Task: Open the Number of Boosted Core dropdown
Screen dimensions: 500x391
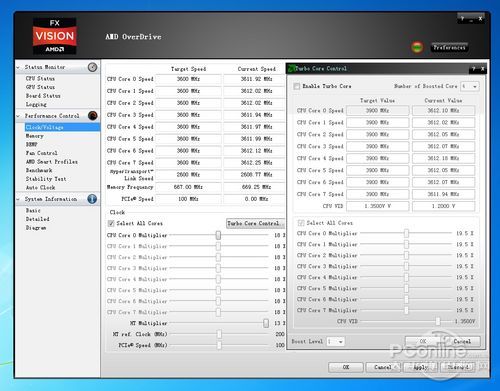Action: [470, 86]
